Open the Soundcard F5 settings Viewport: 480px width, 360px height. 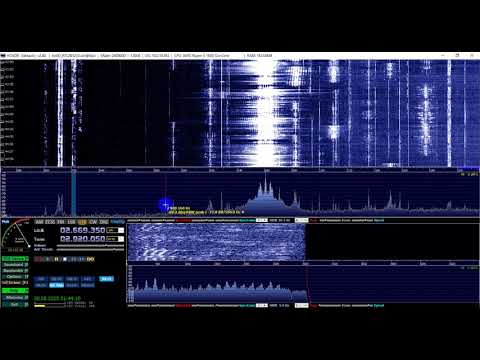tap(15, 264)
